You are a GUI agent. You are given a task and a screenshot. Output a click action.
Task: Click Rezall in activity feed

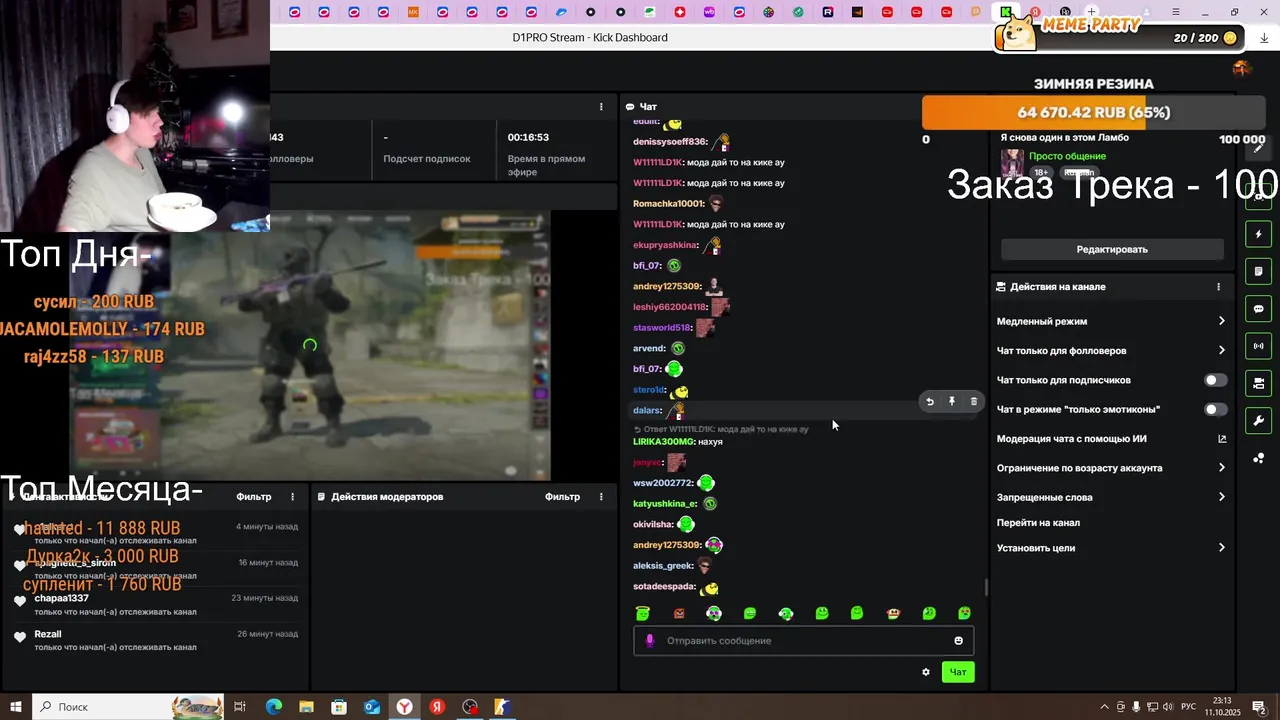point(48,634)
